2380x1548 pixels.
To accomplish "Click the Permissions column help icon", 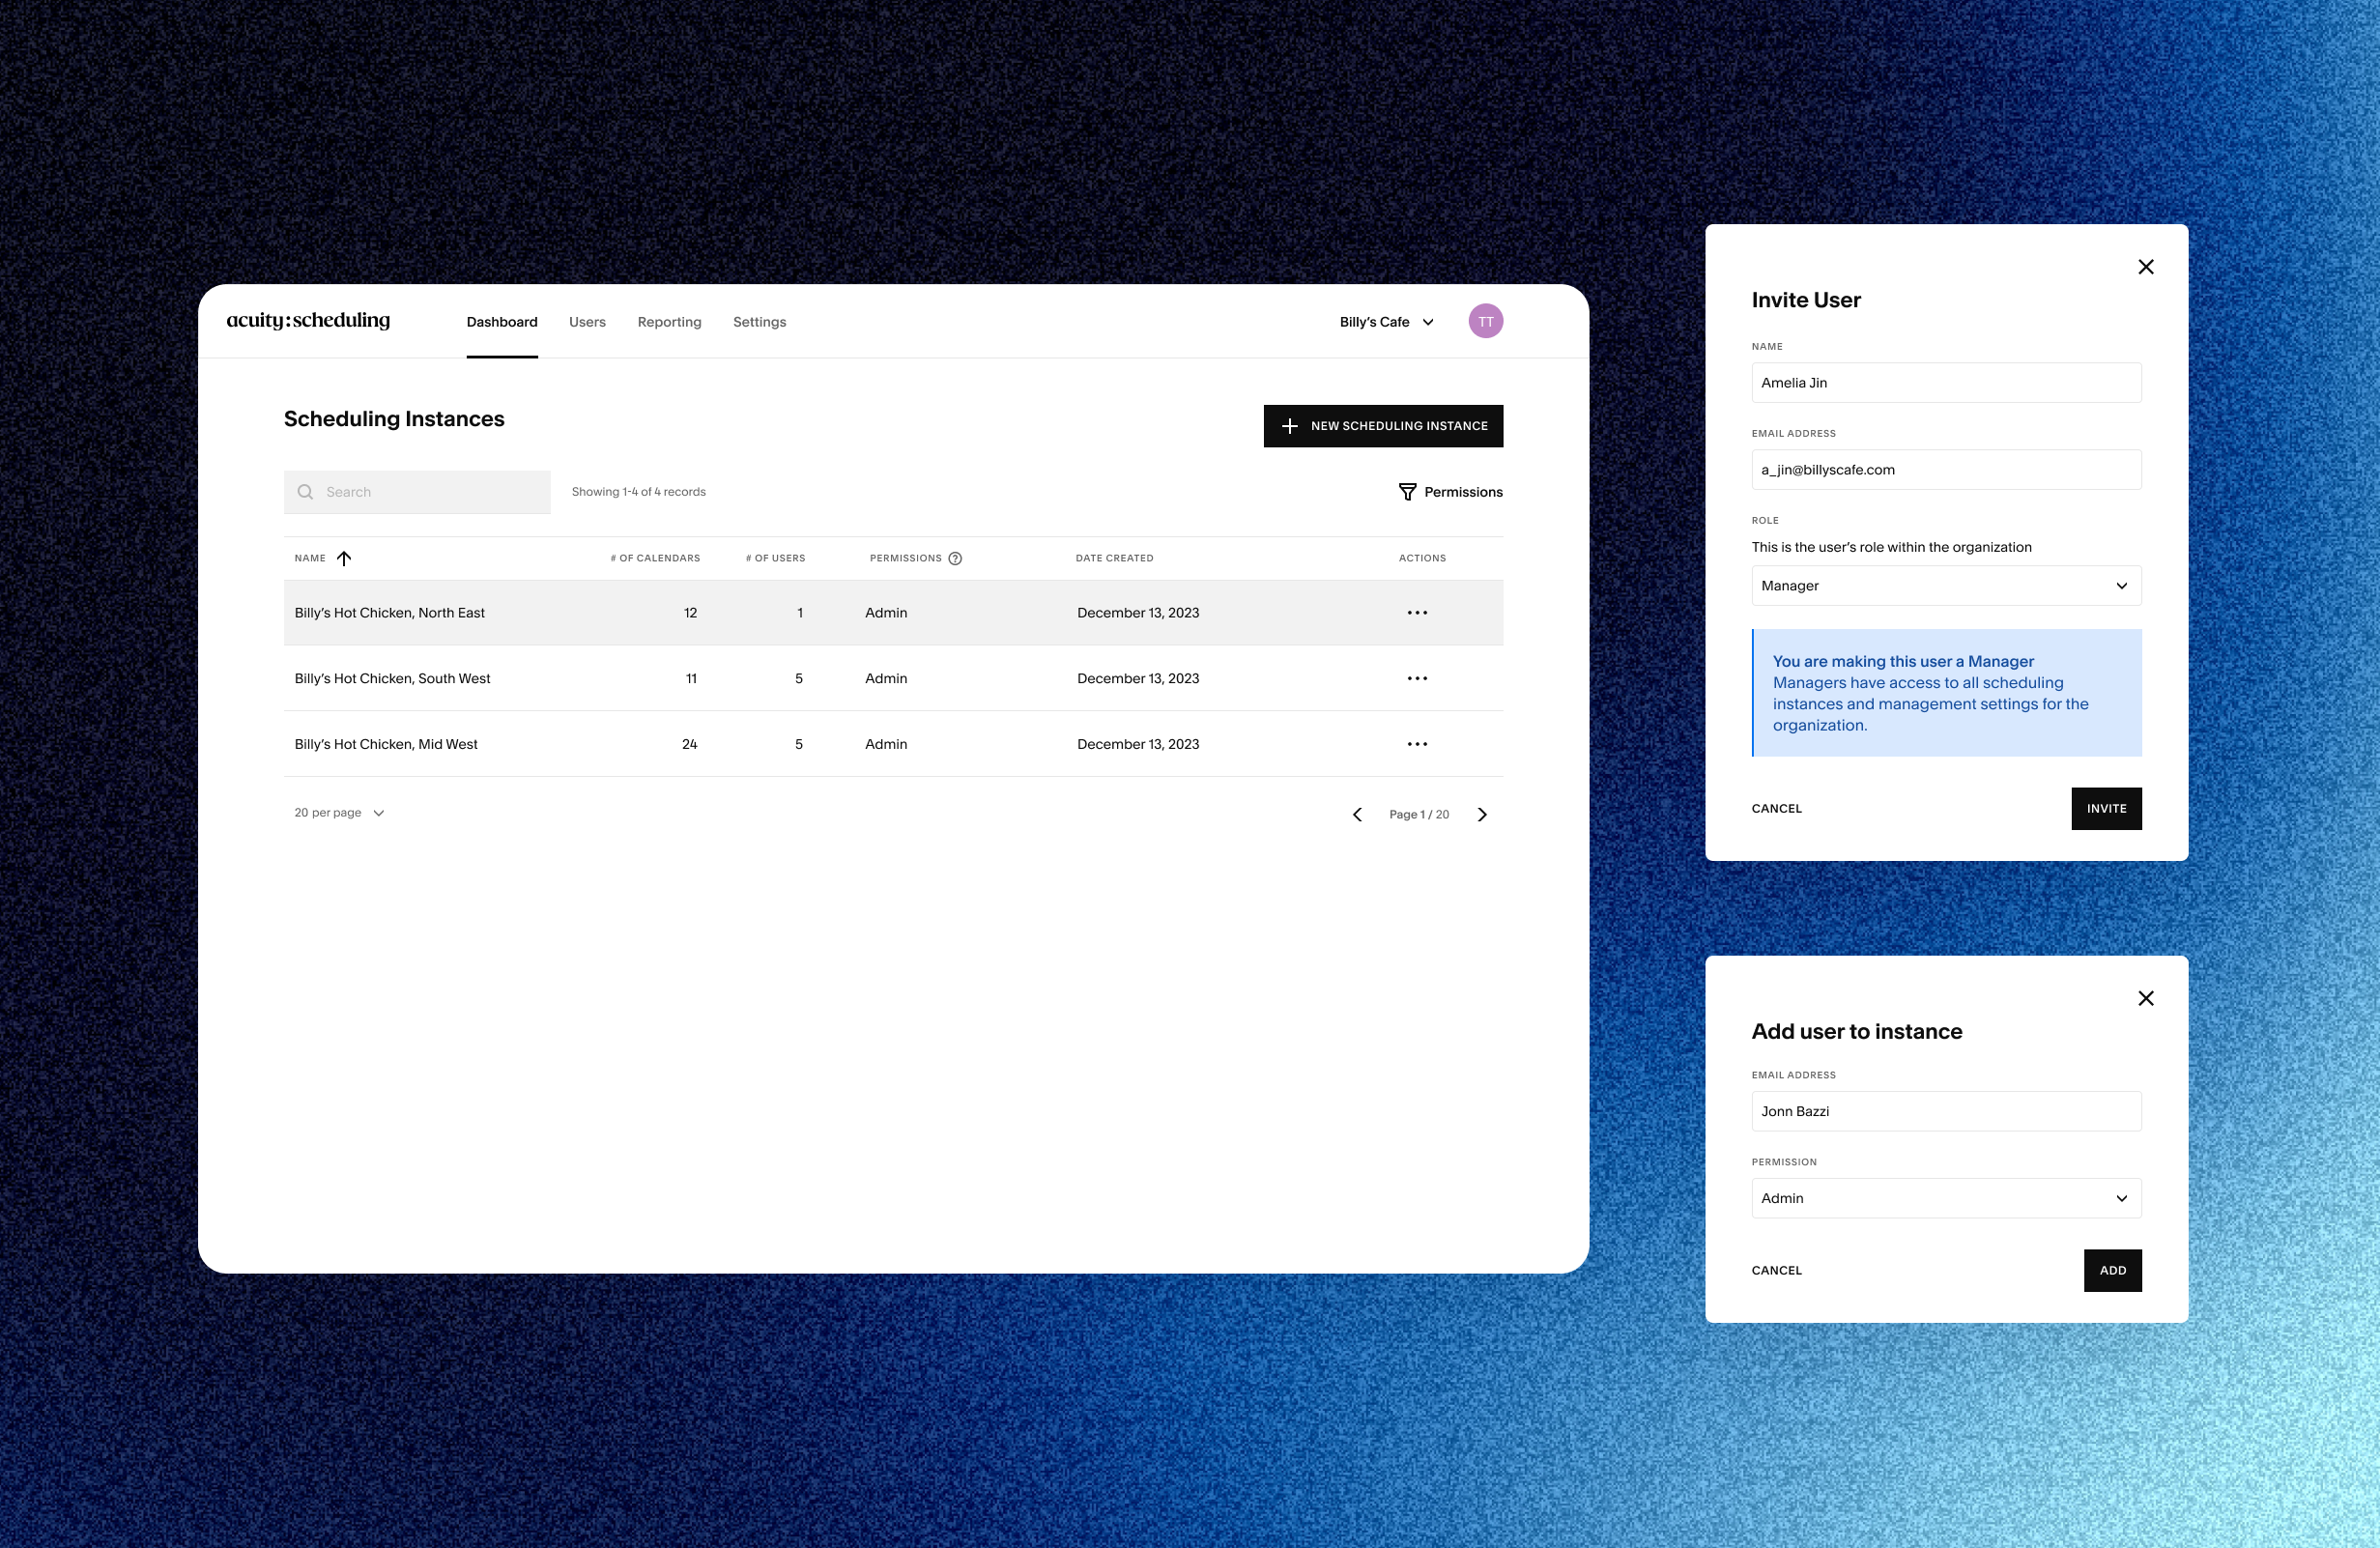I will [956, 558].
